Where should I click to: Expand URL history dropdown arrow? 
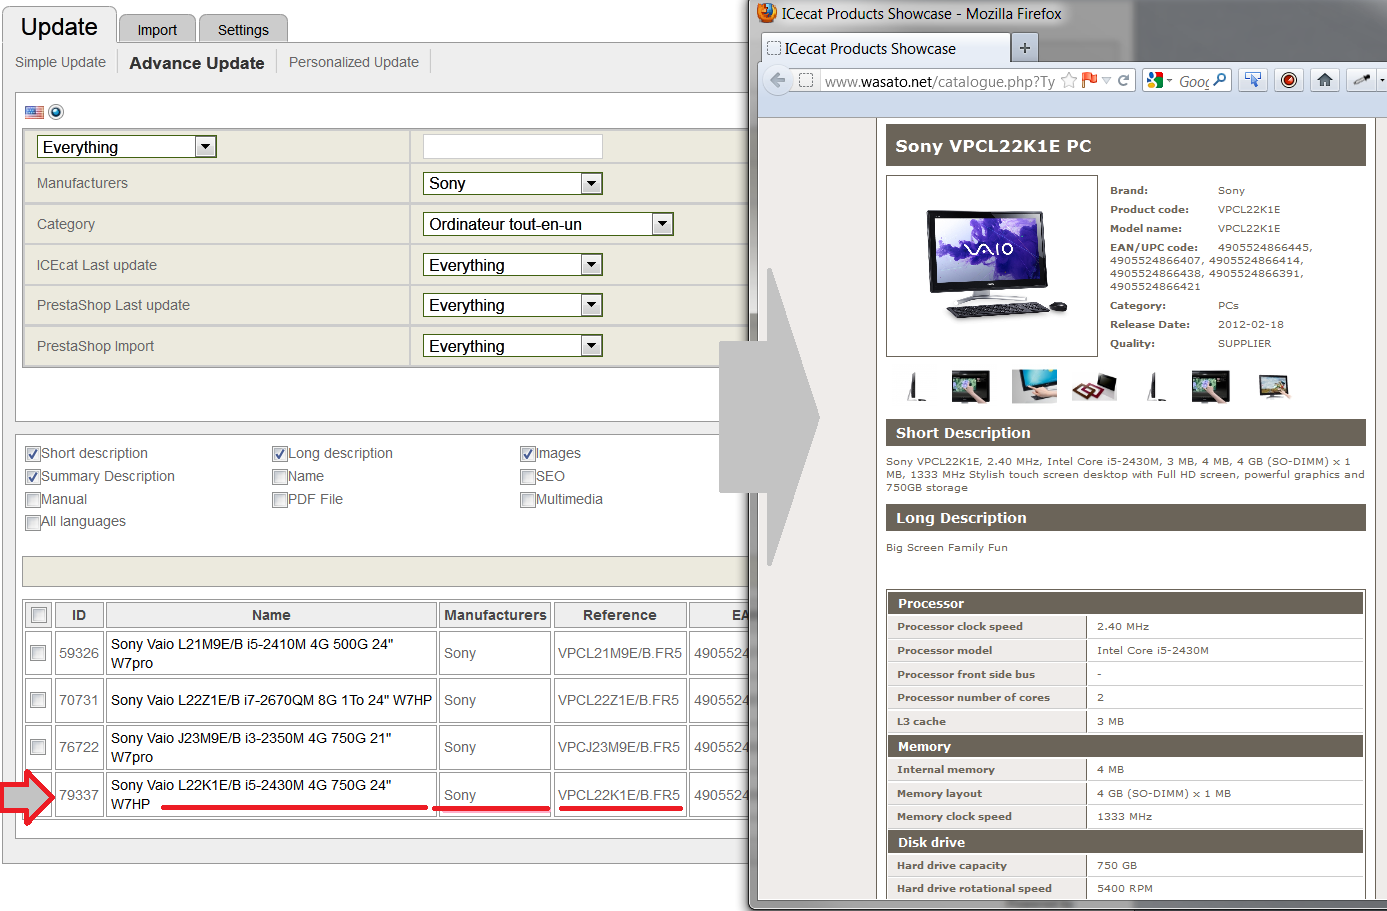tap(1107, 80)
